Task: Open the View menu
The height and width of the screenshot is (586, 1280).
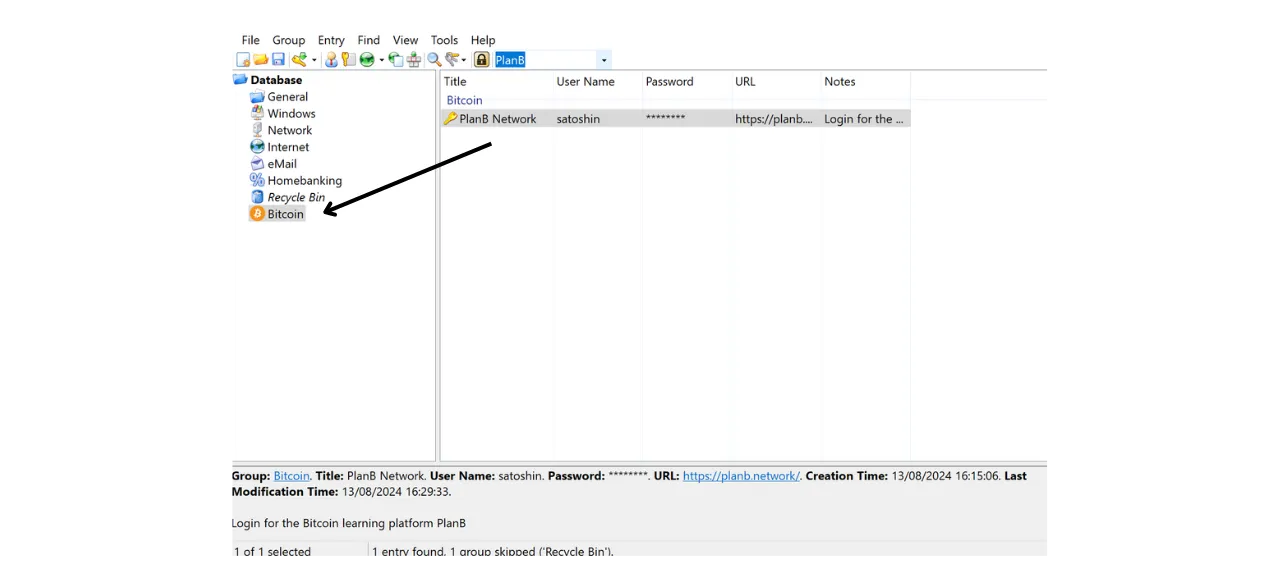Action: click(x=405, y=40)
